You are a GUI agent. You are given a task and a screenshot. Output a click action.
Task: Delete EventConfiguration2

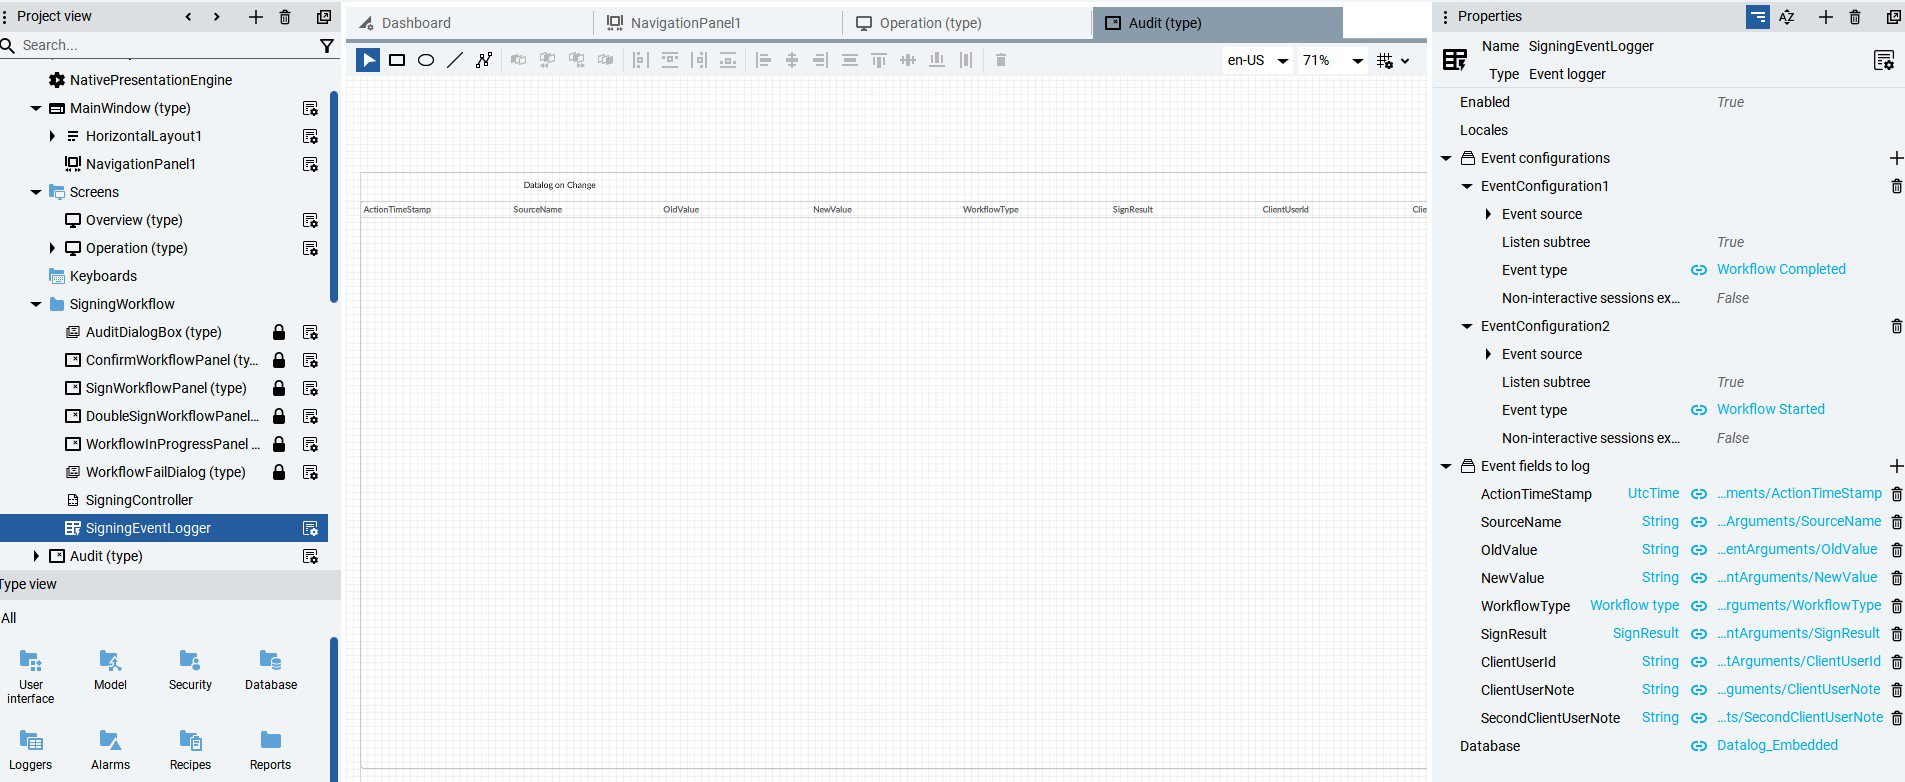1896,326
